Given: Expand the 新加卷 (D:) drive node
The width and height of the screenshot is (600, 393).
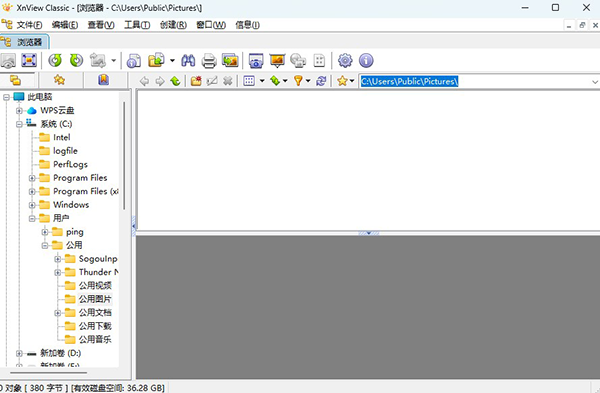Looking at the screenshot, I should 19,353.
